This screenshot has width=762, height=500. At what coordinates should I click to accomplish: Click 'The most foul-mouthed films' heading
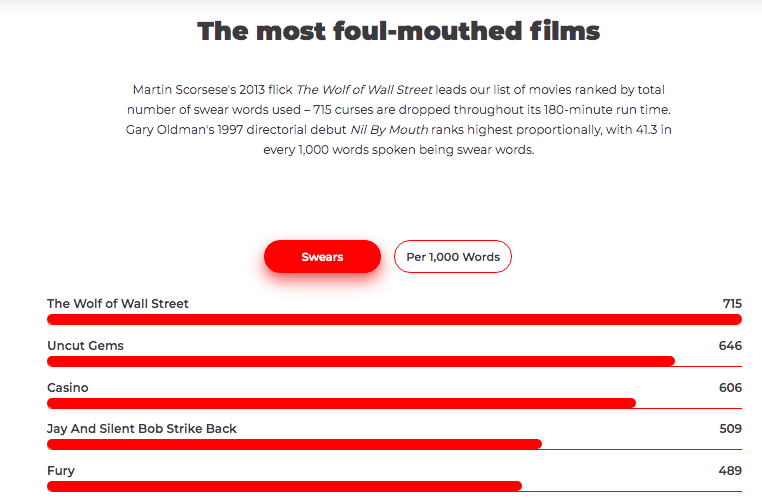coord(398,31)
